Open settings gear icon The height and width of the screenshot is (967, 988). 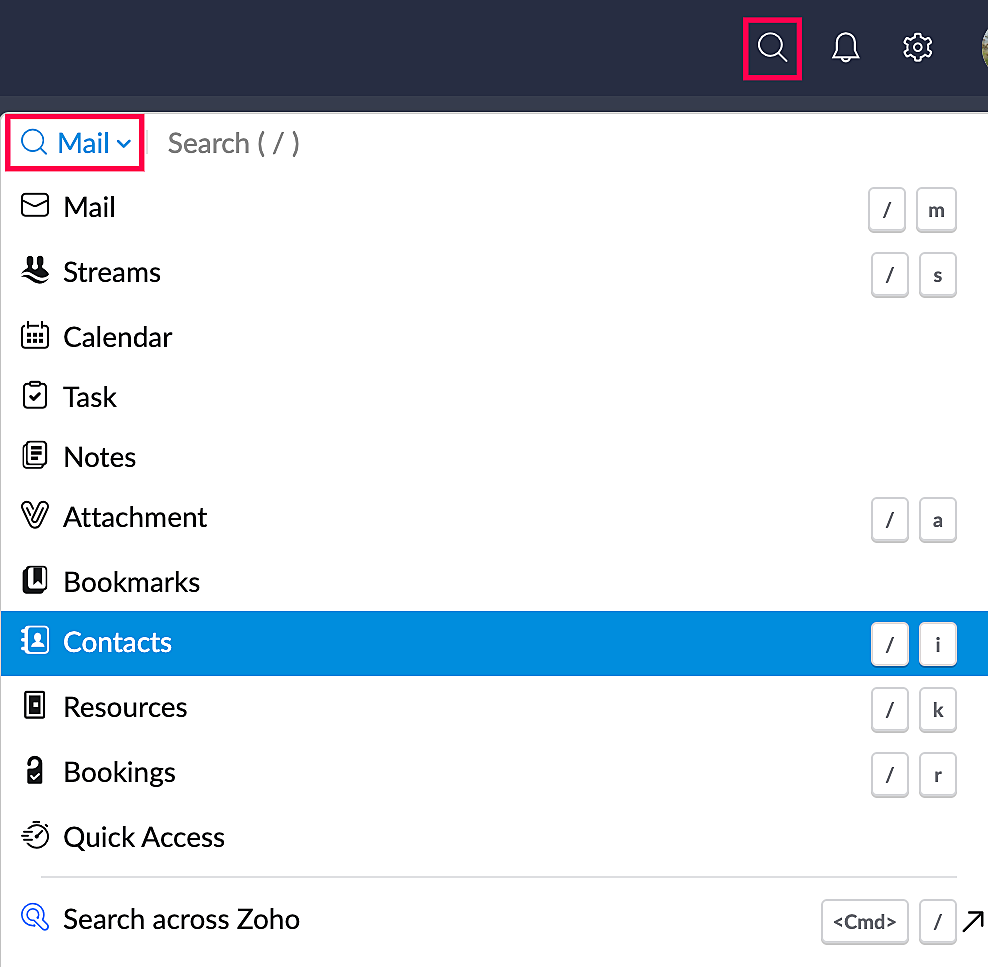(x=917, y=47)
